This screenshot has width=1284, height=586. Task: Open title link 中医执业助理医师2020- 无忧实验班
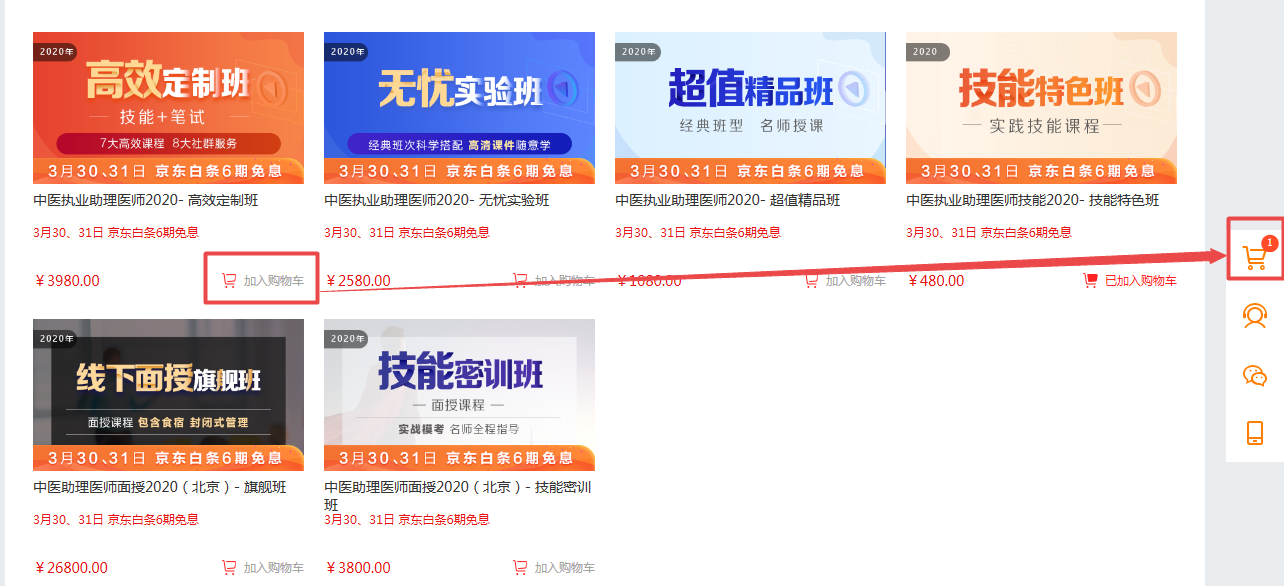437,200
